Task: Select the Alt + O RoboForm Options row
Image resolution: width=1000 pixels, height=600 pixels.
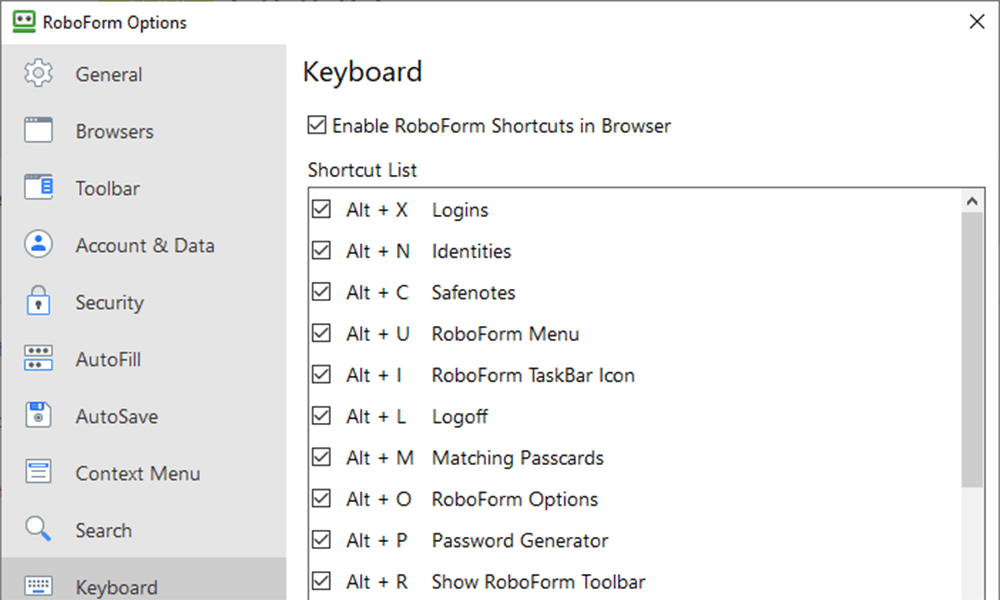Action: pyautogui.click(x=635, y=499)
